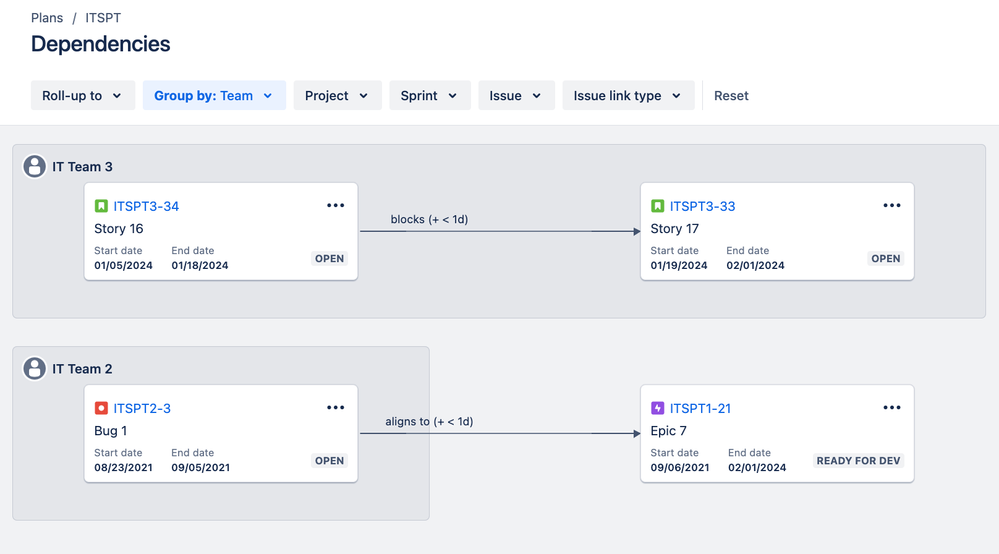Open issue link ITSPT3-33
Viewport: 999px width, 554px height.
(702, 206)
